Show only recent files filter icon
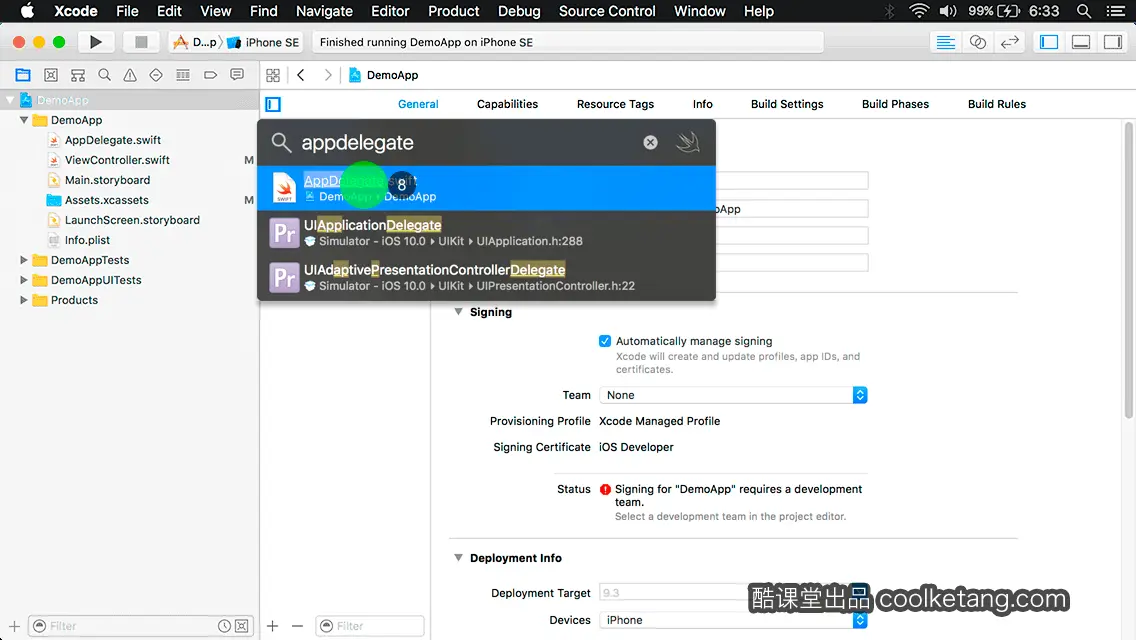This screenshot has width=1136, height=640. click(225, 626)
